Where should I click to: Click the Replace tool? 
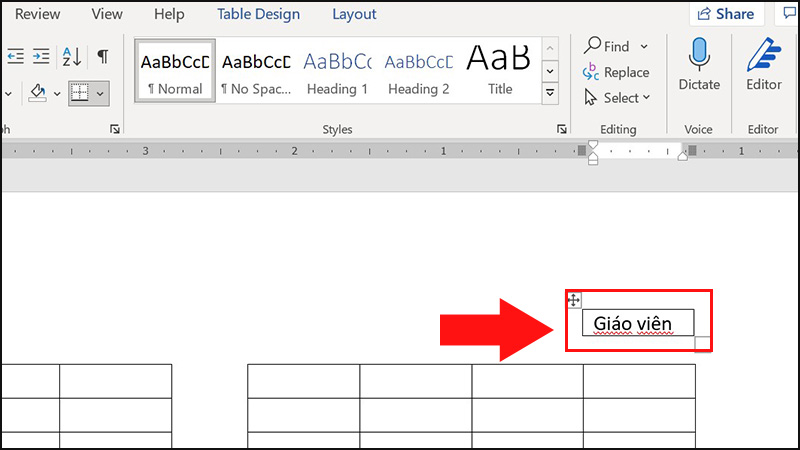click(x=616, y=72)
